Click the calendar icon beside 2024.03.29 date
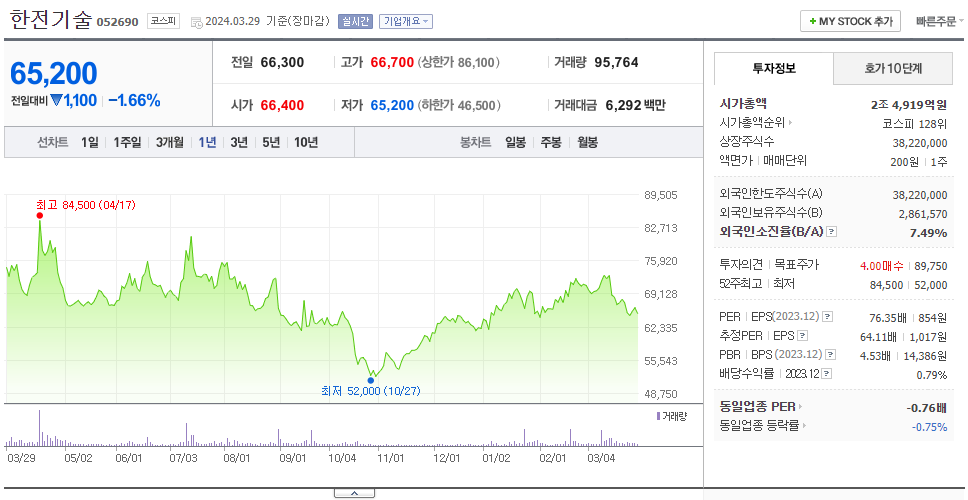This screenshot has width=968, height=500. click(x=196, y=22)
